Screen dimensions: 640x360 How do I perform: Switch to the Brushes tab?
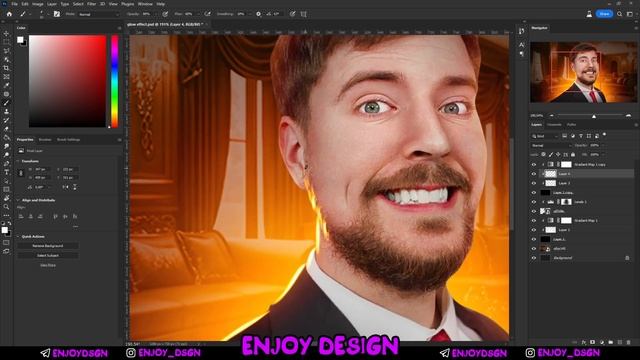point(45,140)
